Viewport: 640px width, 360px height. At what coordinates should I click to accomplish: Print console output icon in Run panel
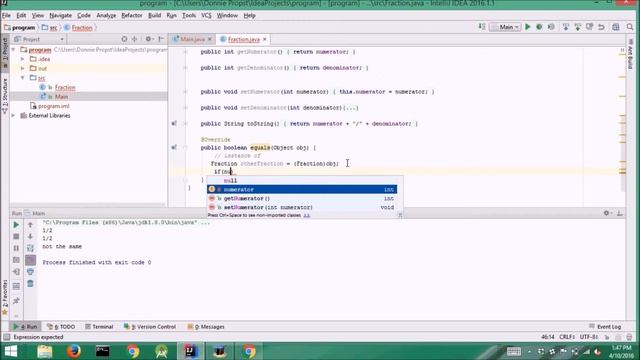click(x=30, y=272)
